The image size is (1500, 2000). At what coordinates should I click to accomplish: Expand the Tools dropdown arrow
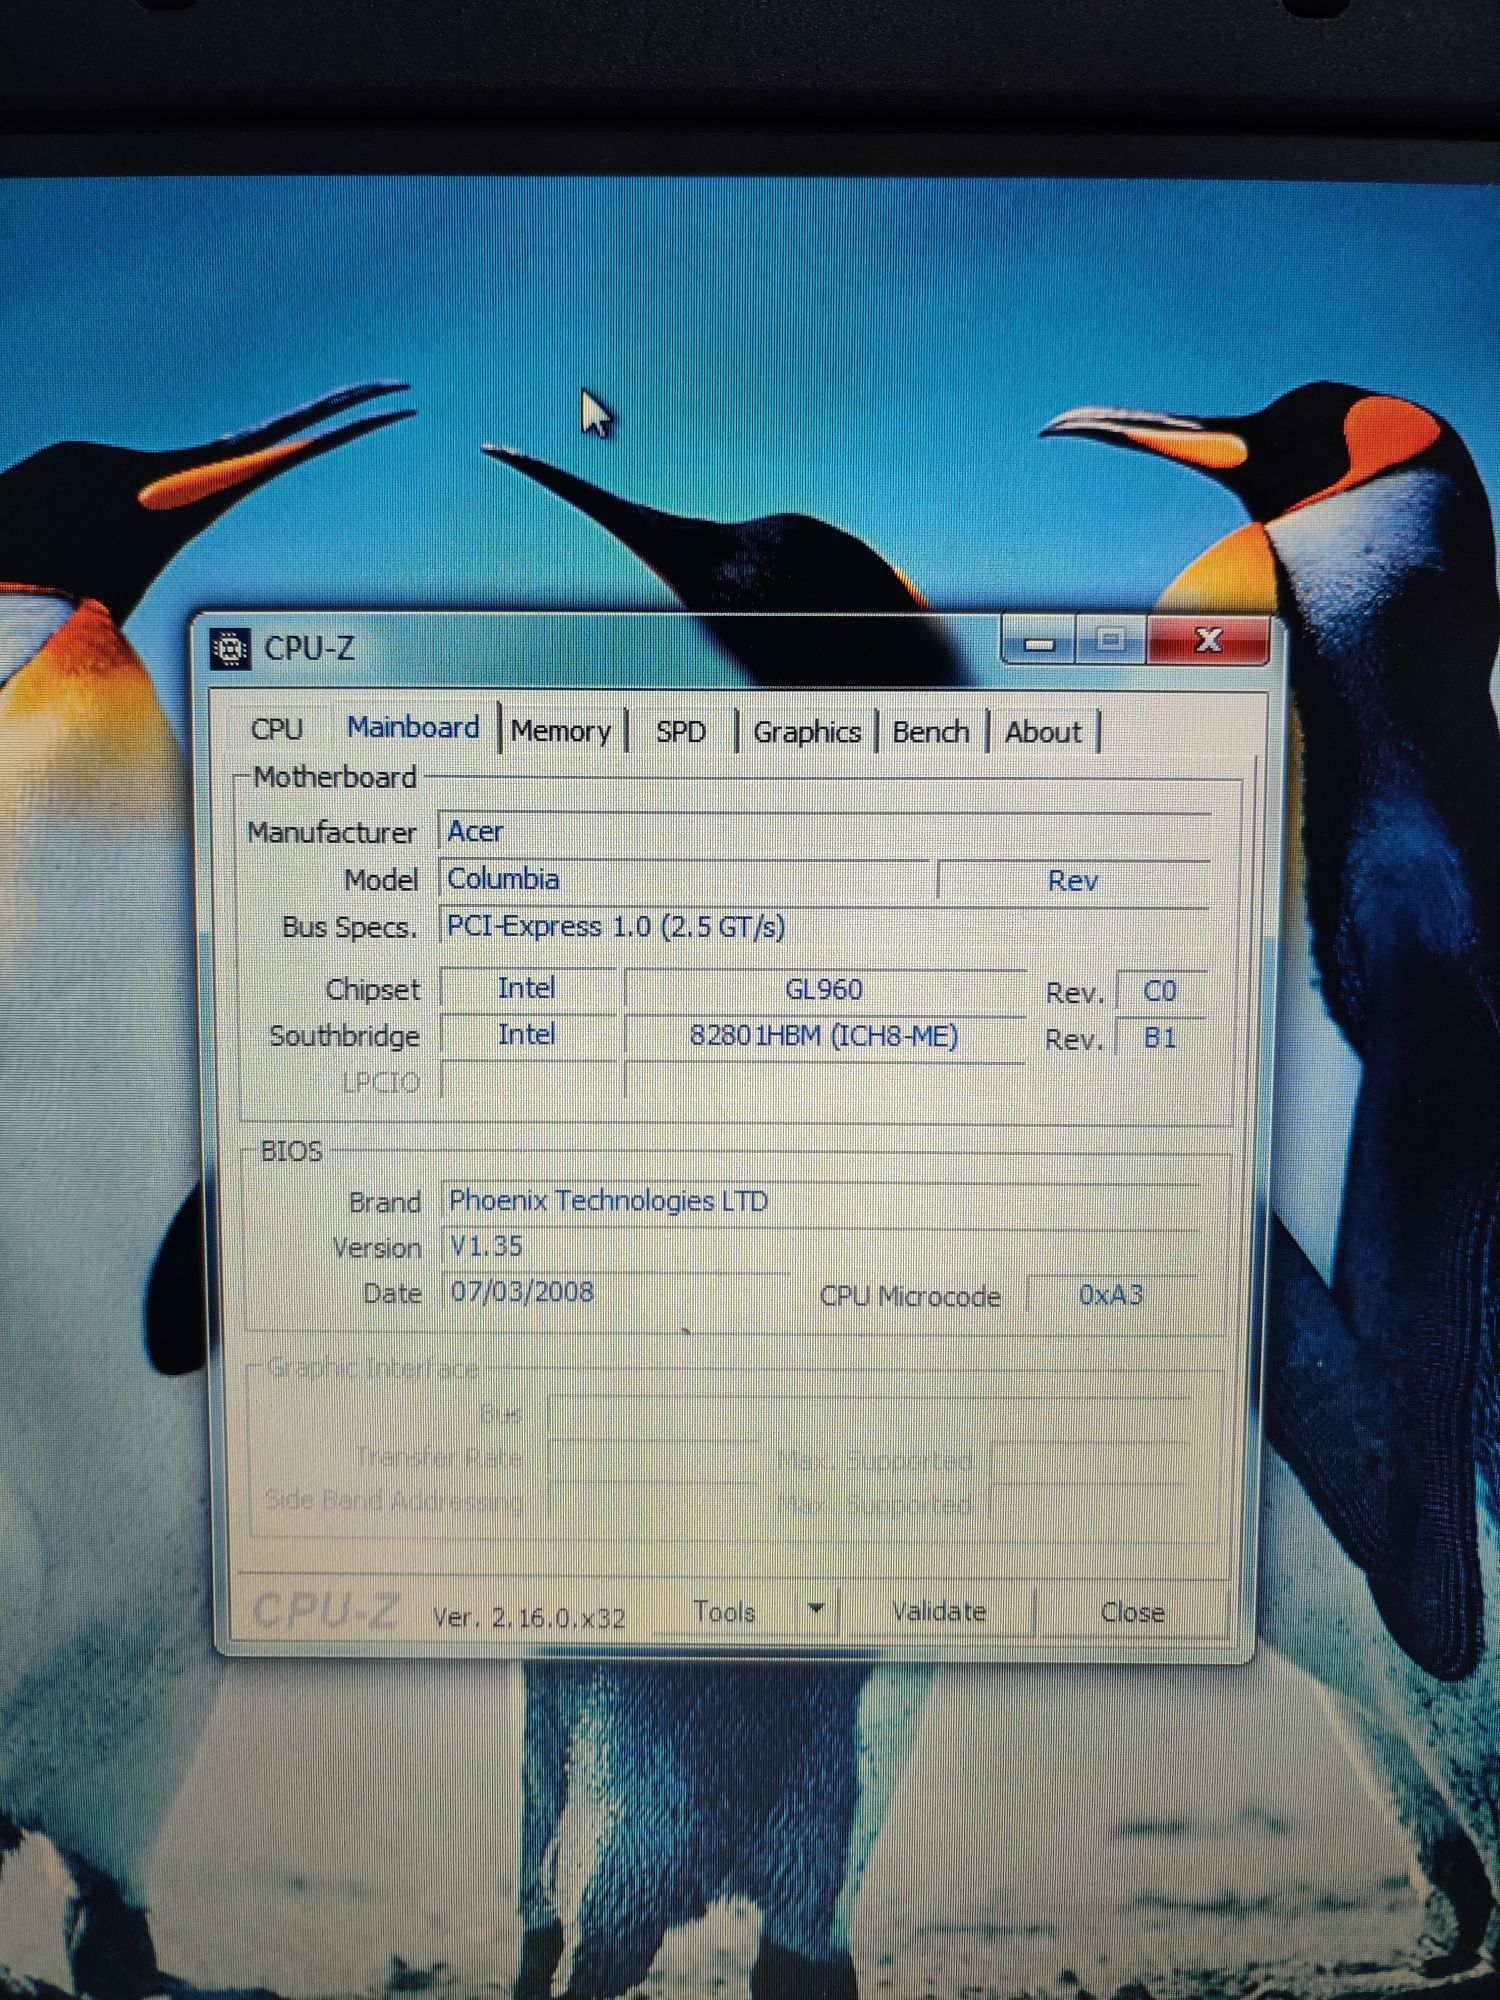pyautogui.click(x=816, y=1610)
